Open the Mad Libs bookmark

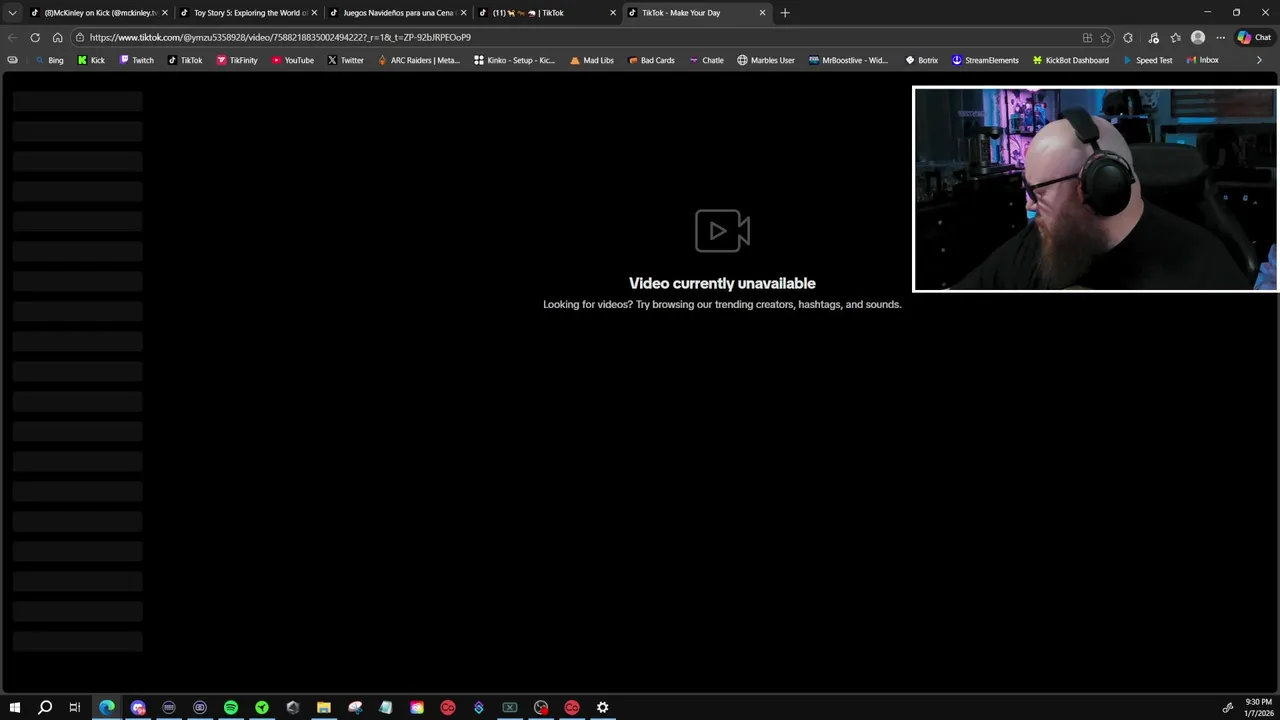pyautogui.click(x=592, y=60)
